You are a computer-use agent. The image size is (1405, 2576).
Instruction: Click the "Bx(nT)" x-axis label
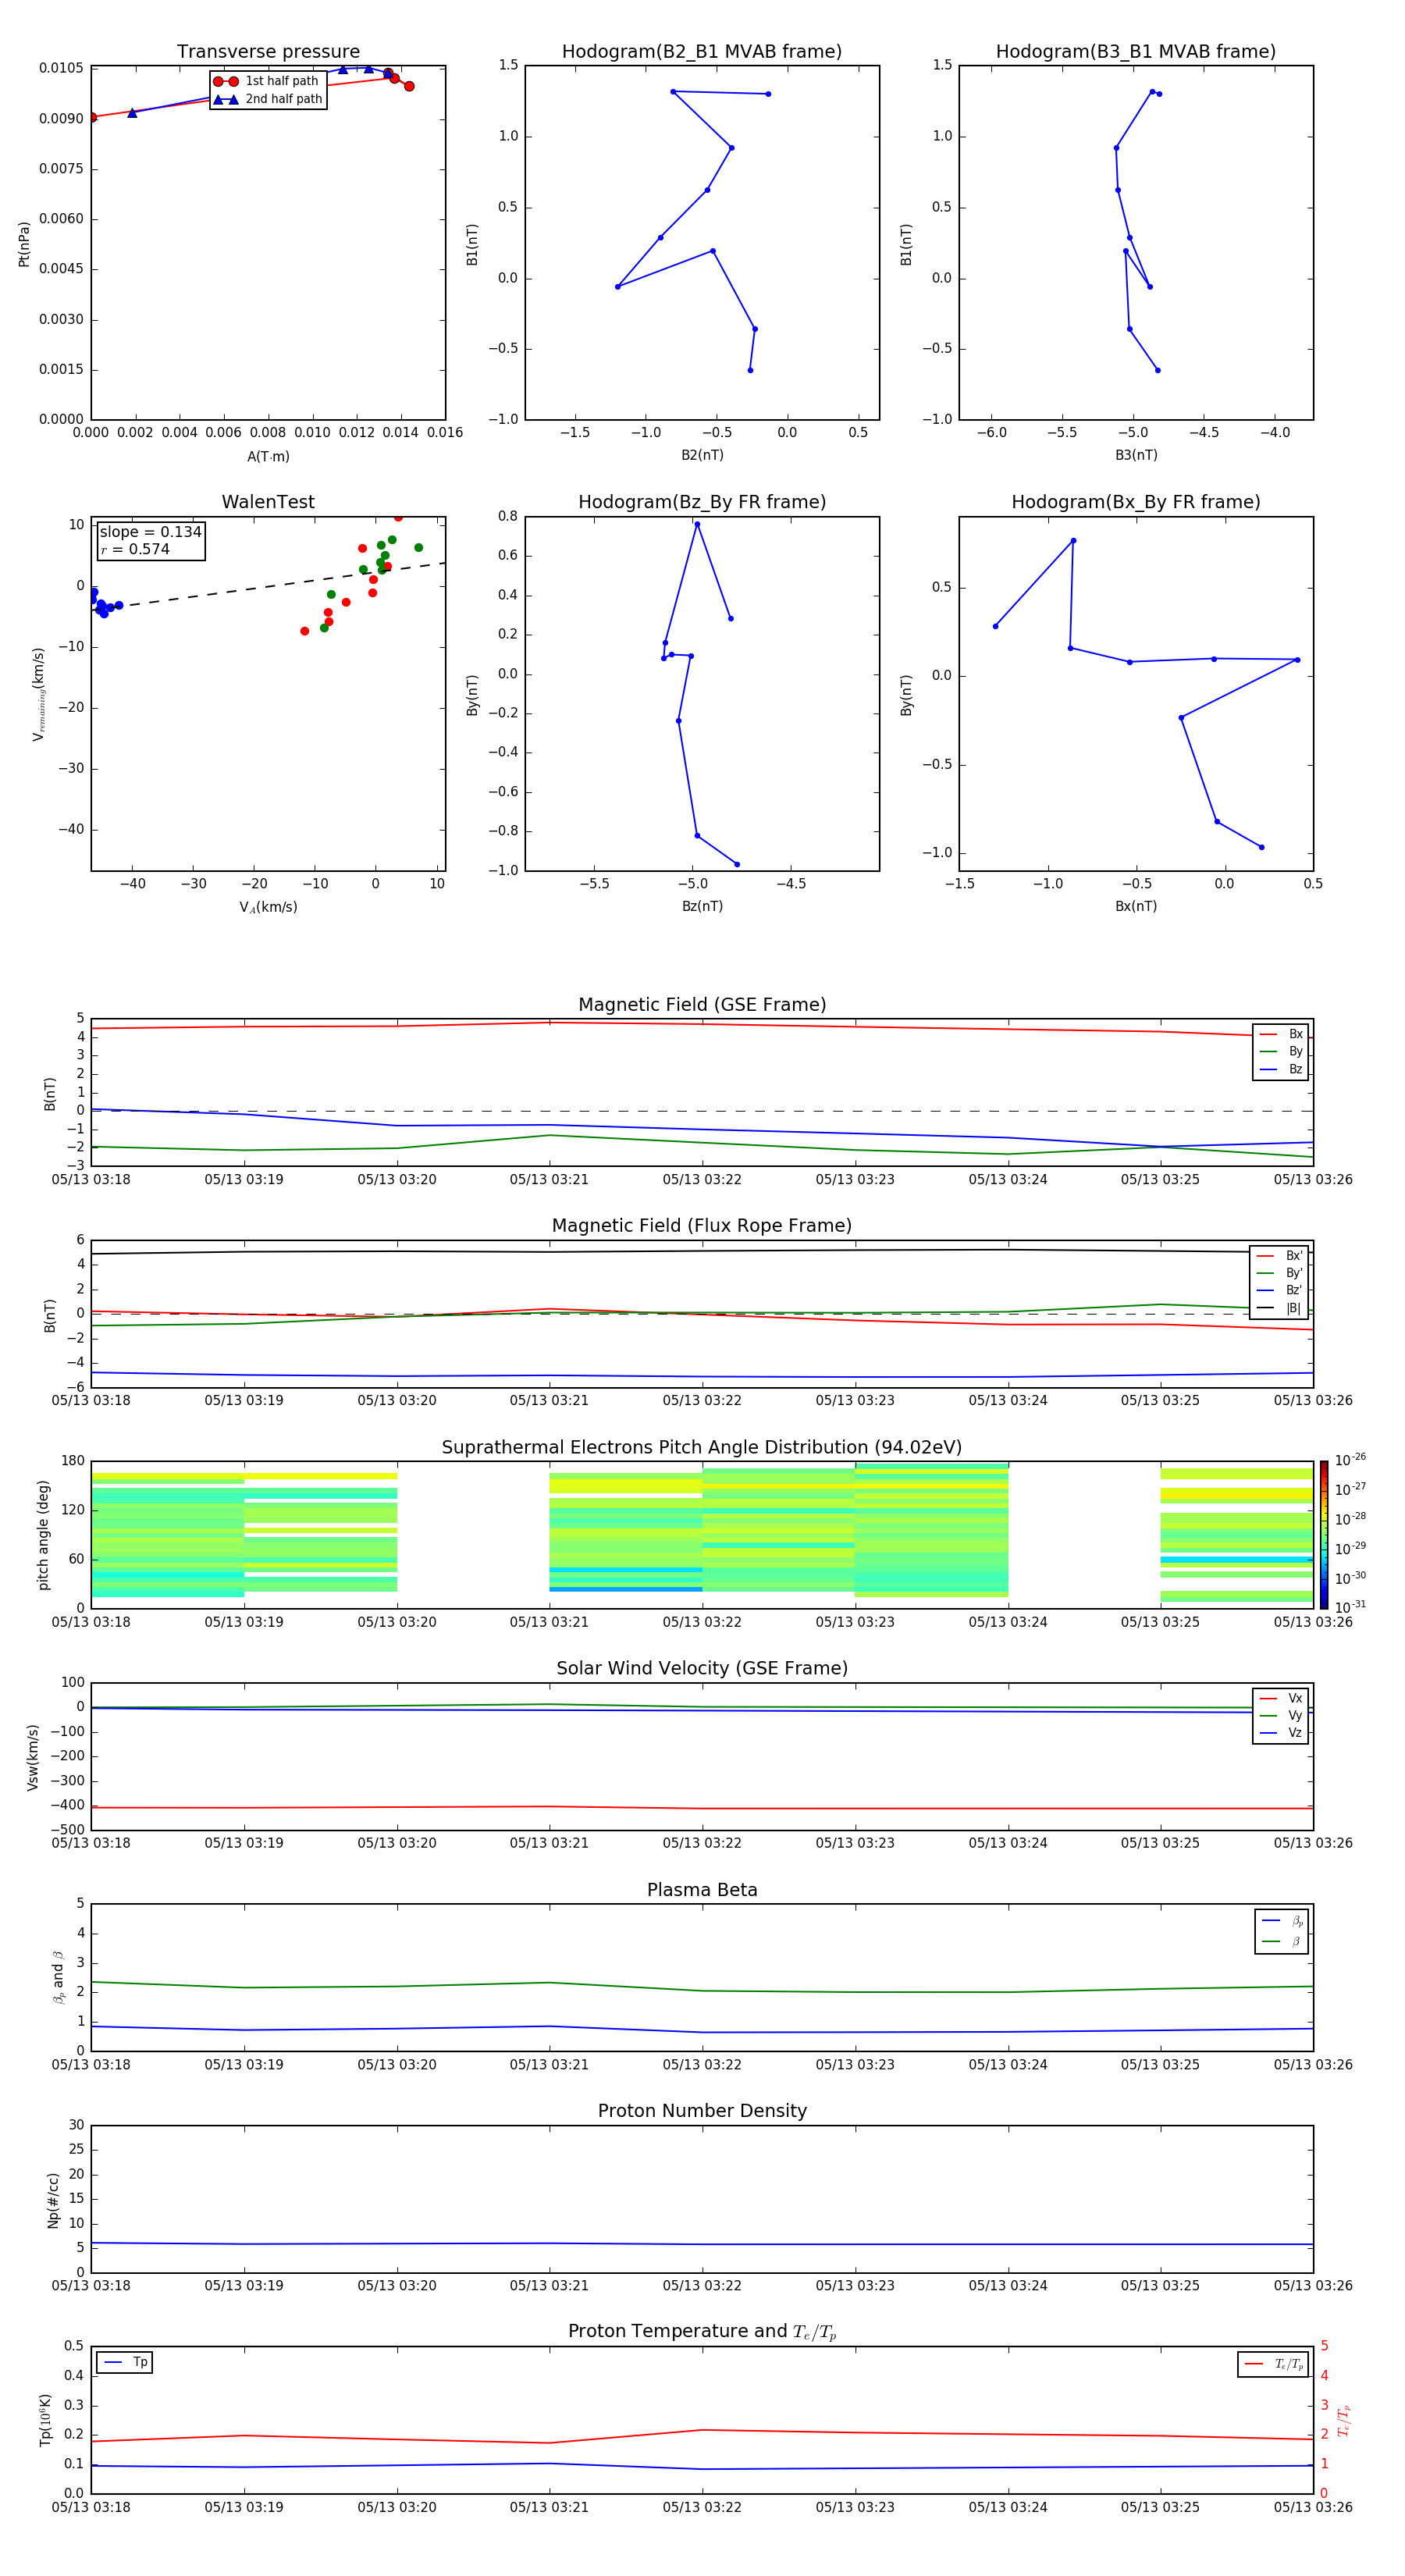pyautogui.click(x=1136, y=906)
